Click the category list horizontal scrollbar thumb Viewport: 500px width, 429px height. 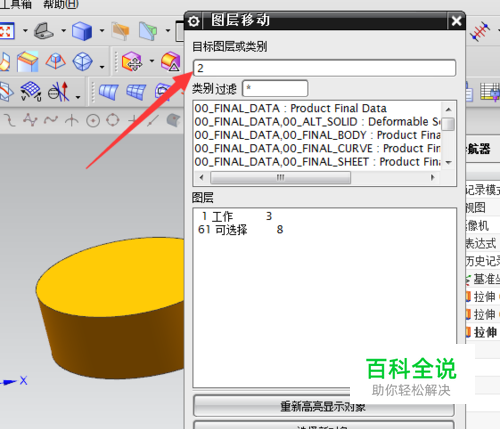(x=281, y=177)
